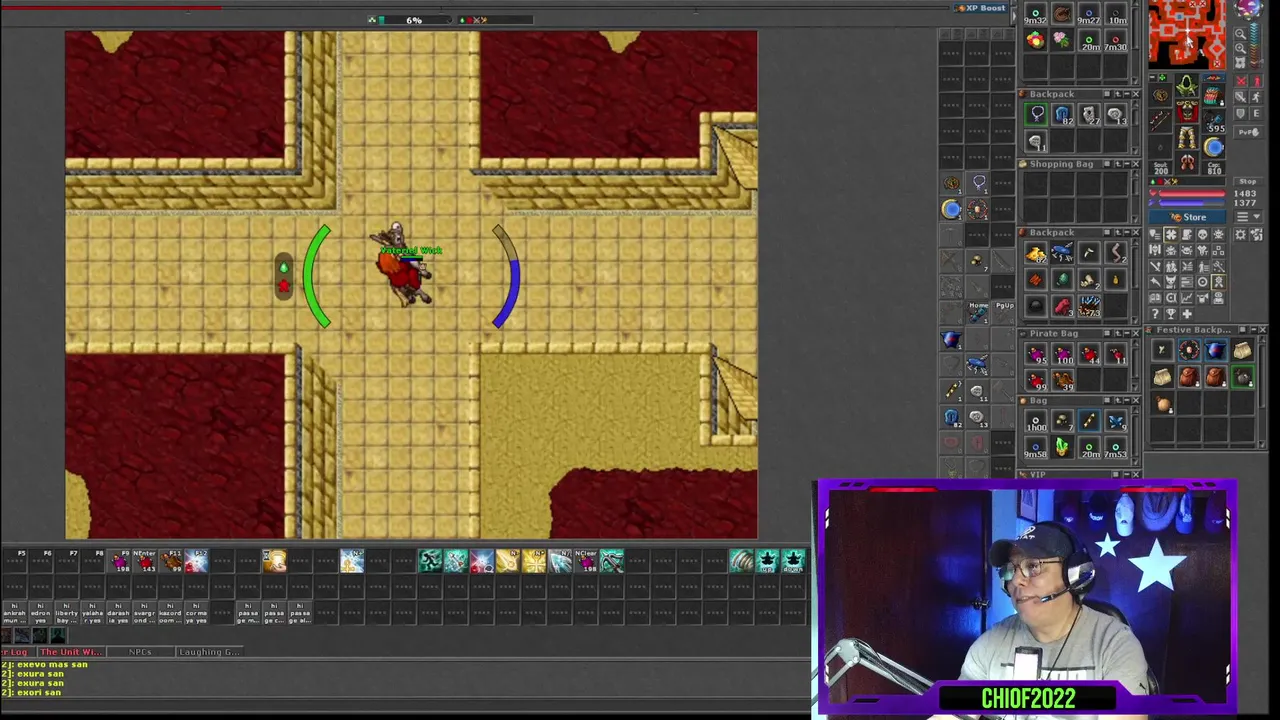Enable offensive sword fight mode

click(x=1240, y=97)
